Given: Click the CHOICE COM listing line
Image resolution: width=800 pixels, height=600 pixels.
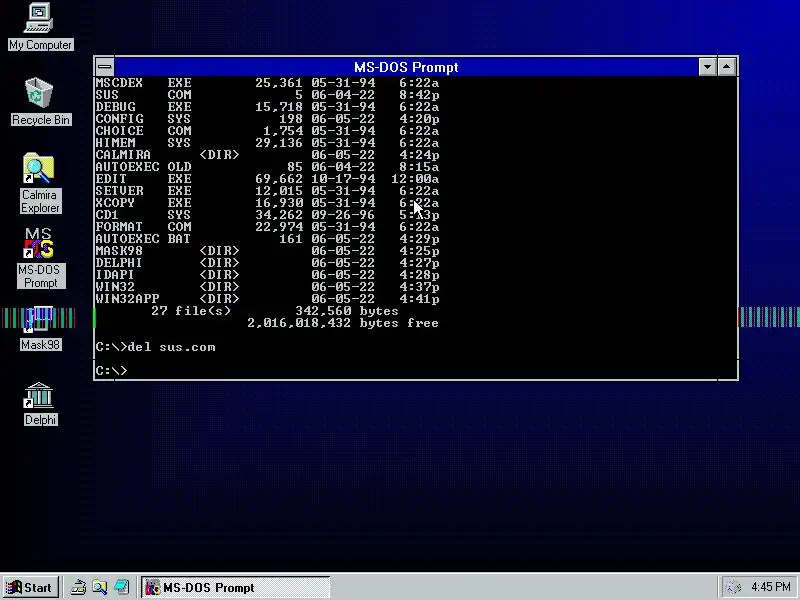Looking at the screenshot, I should point(267,131).
